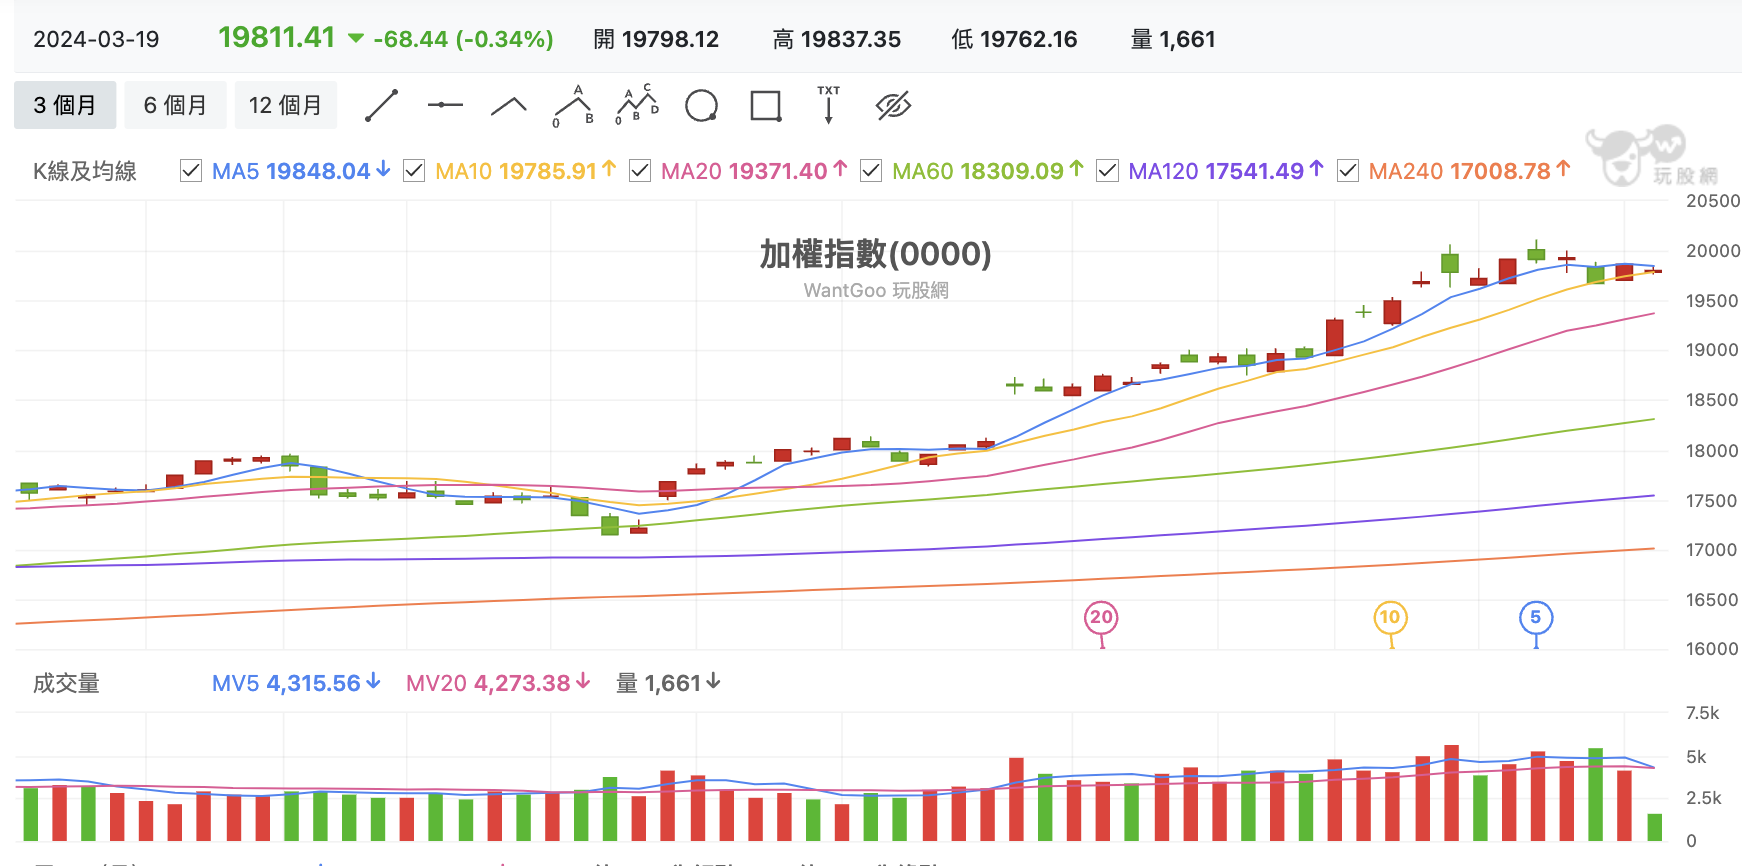The width and height of the screenshot is (1742, 866).
Task: Click the change -68.44 (-0.34%)
Action: pyautogui.click(x=463, y=39)
